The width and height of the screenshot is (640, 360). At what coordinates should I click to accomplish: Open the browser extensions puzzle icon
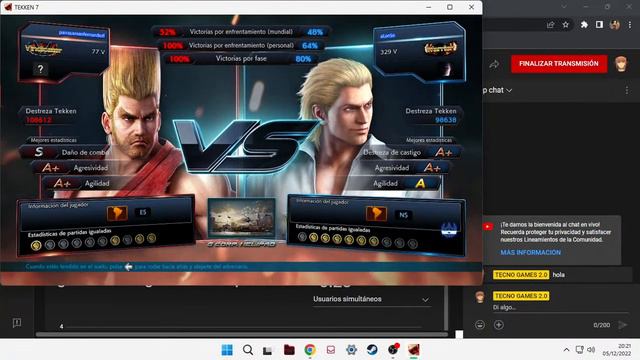click(584, 25)
